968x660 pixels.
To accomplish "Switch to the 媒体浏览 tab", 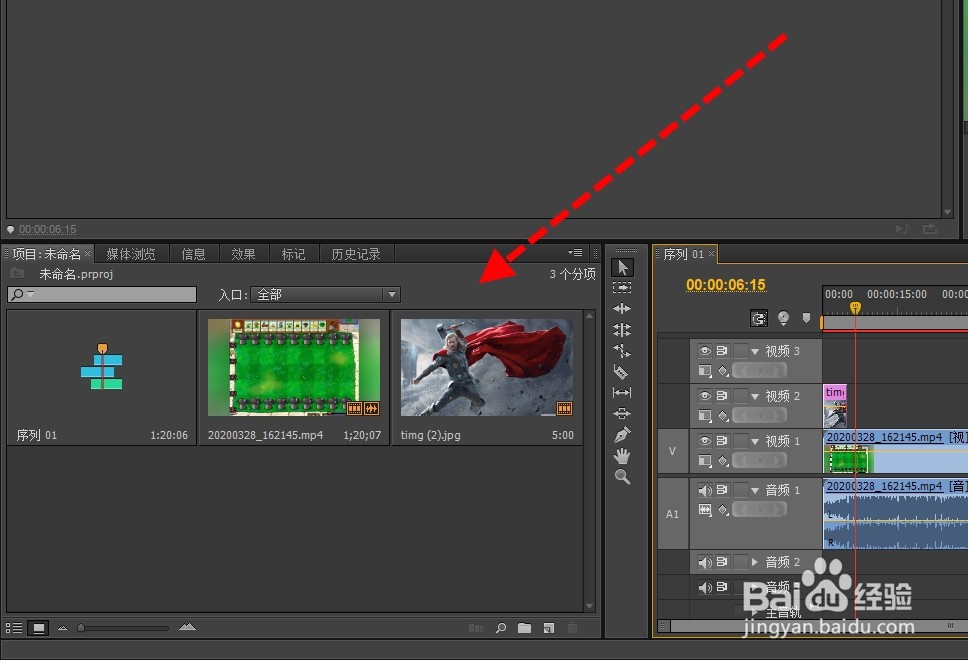I will (x=131, y=254).
